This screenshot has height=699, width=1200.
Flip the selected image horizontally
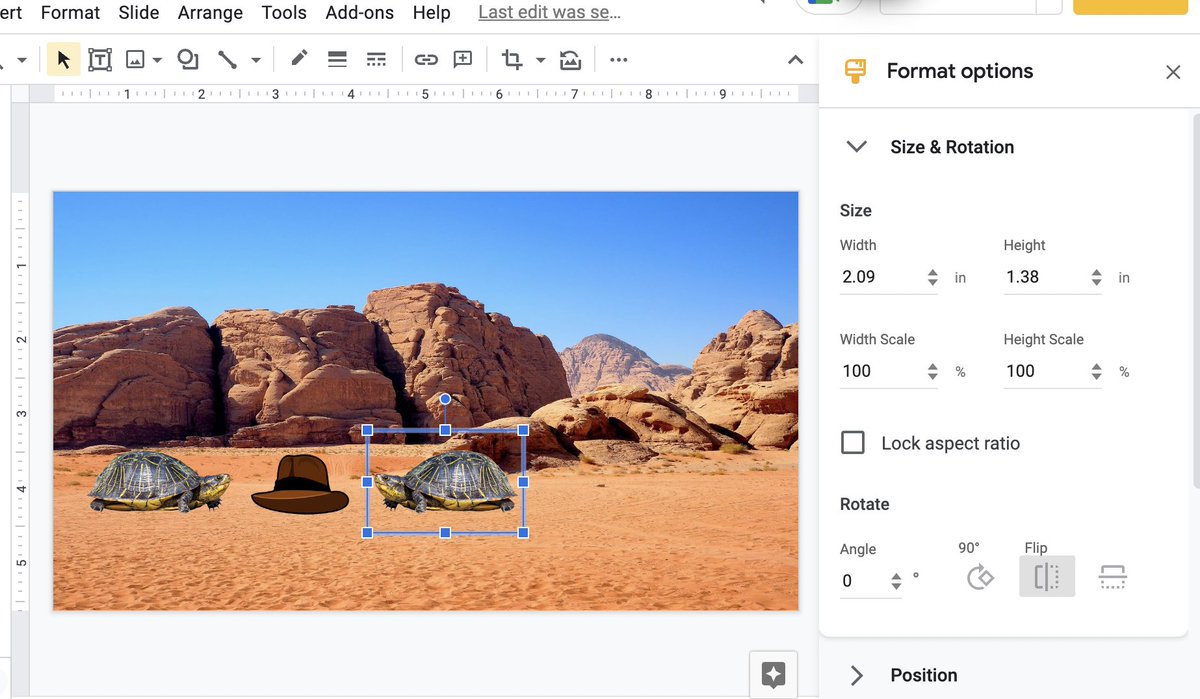[x=1046, y=576]
